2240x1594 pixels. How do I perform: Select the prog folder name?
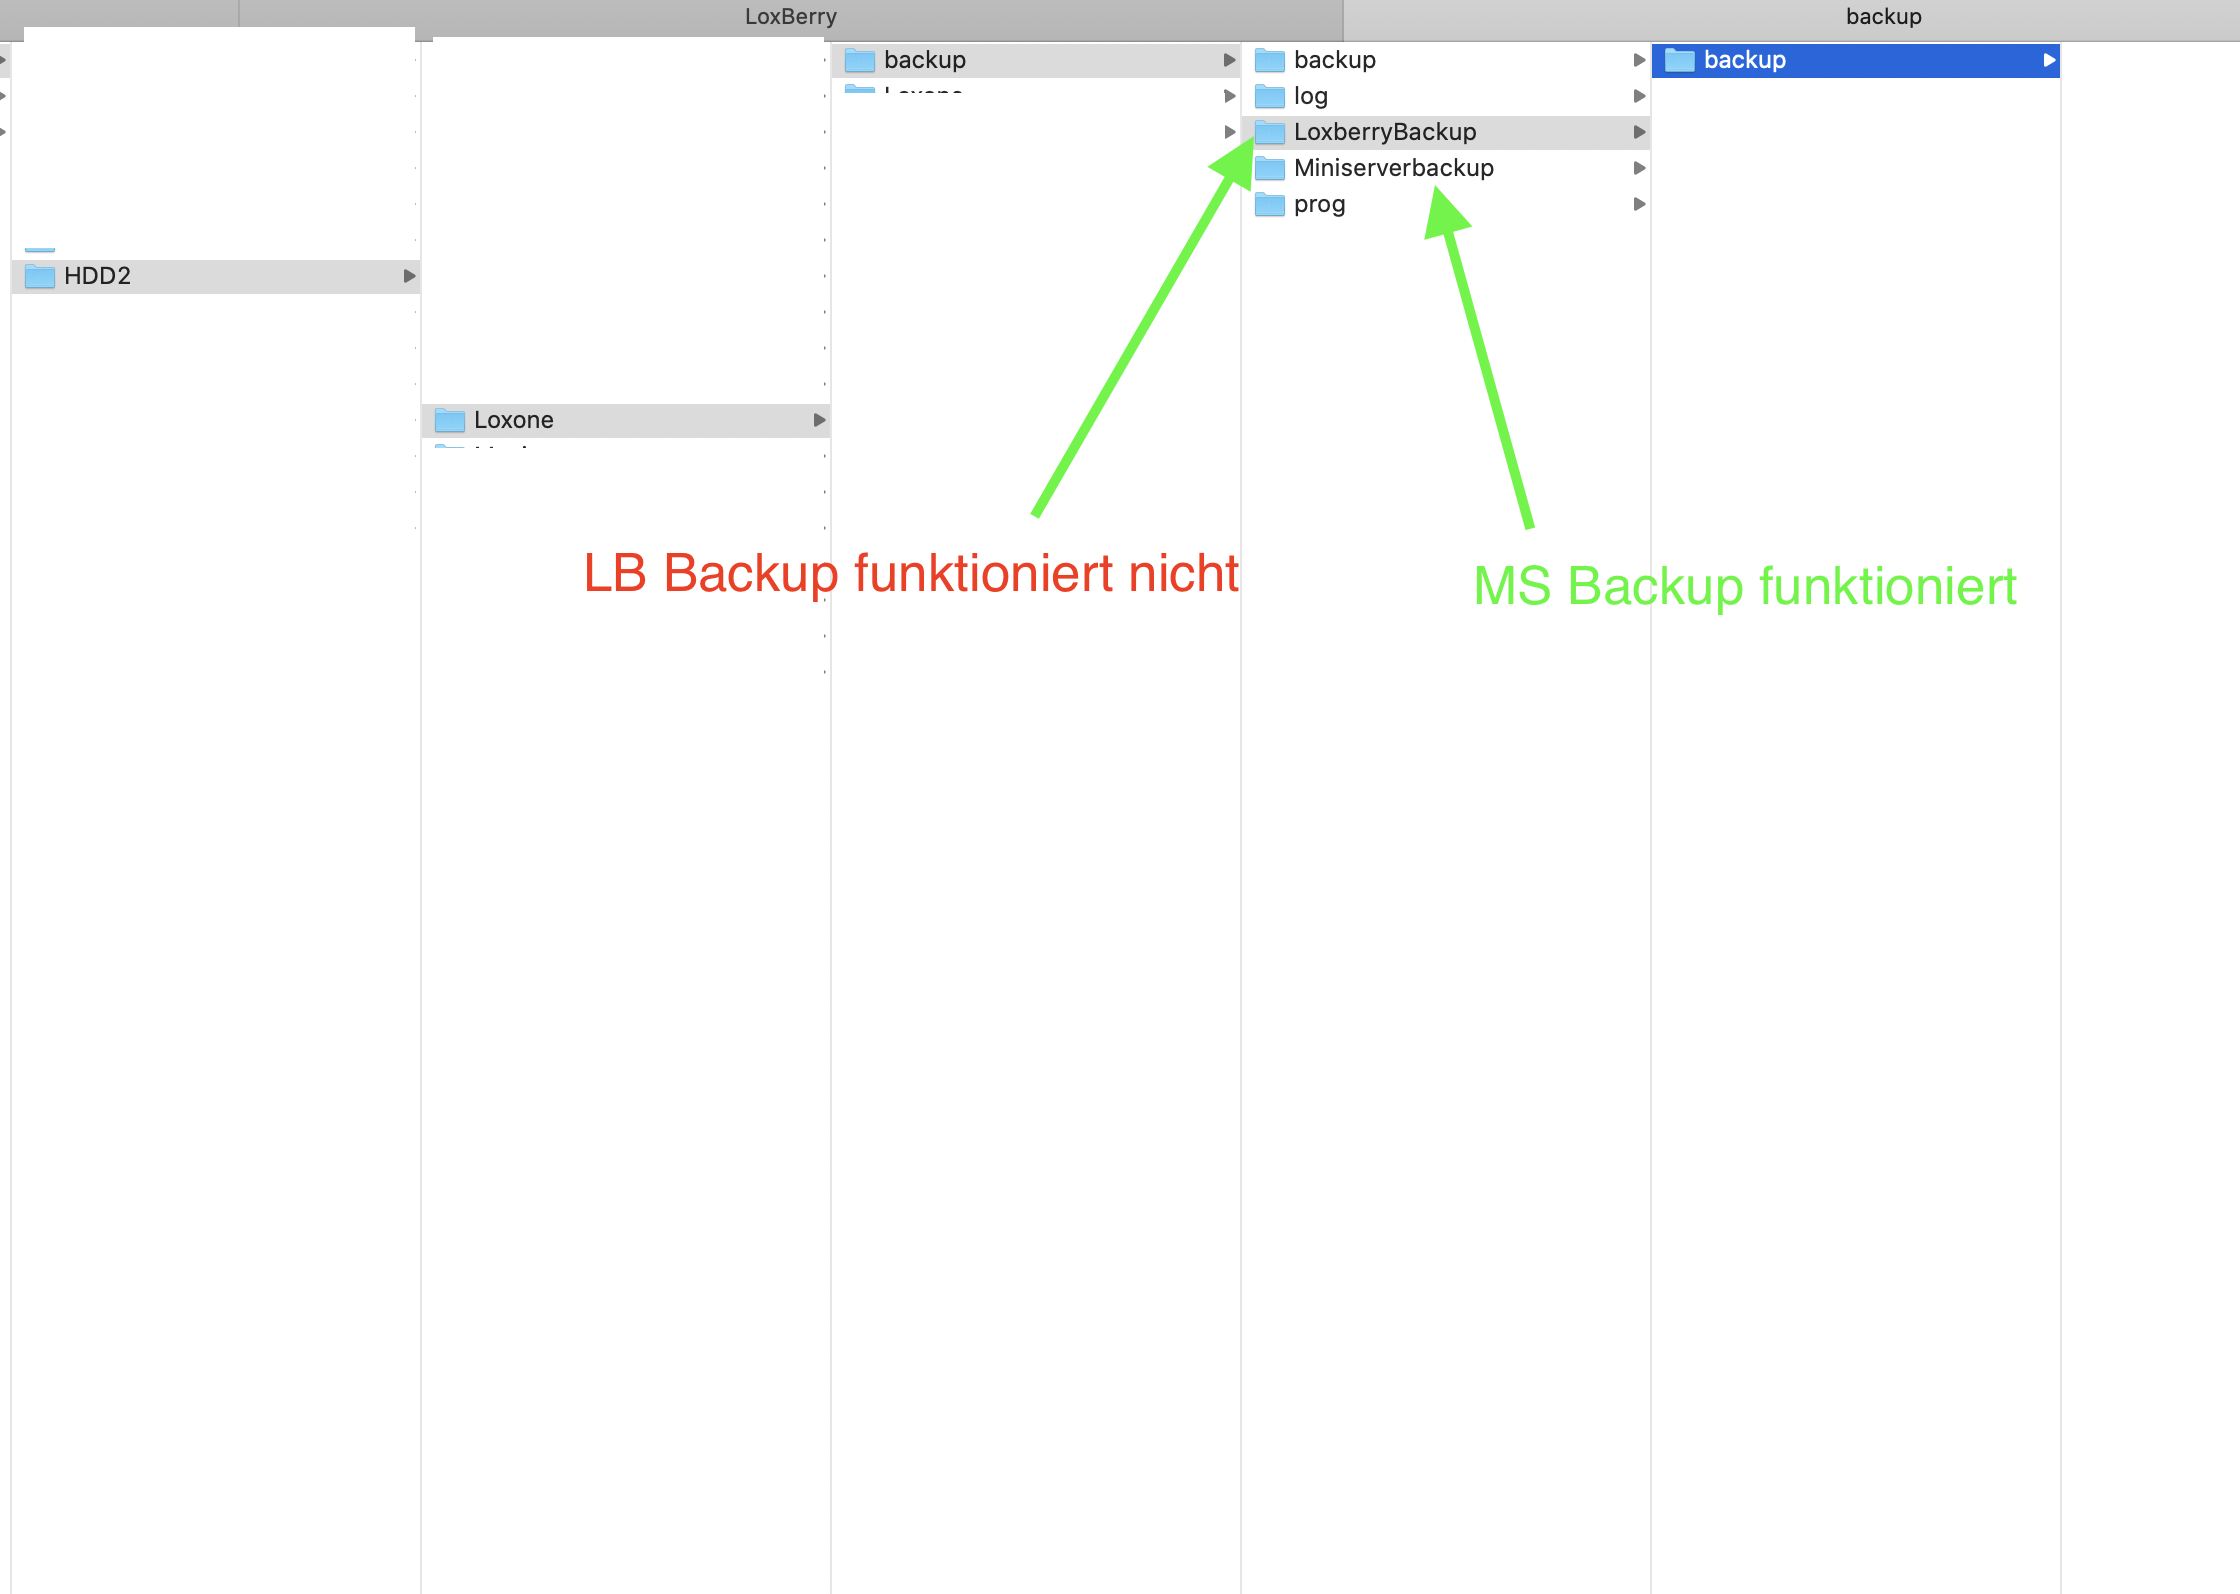pos(1319,204)
